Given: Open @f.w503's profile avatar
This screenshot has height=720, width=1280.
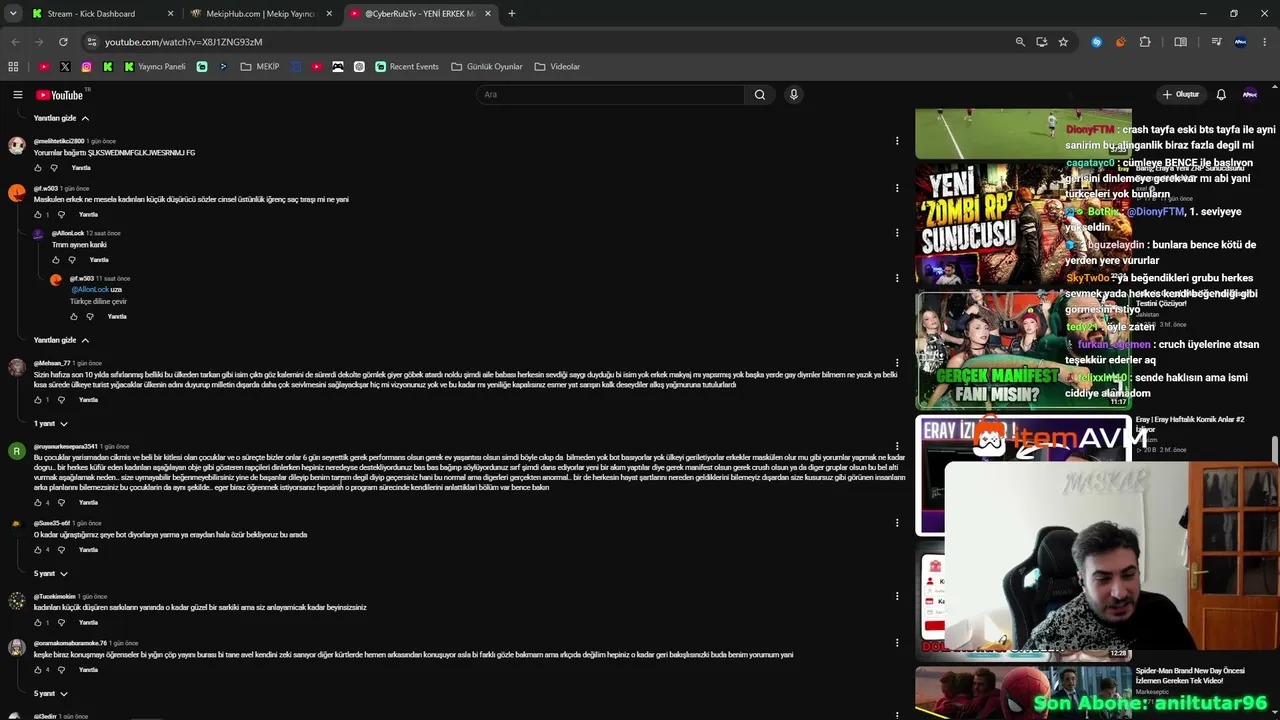Looking at the screenshot, I should [x=17, y=193].
